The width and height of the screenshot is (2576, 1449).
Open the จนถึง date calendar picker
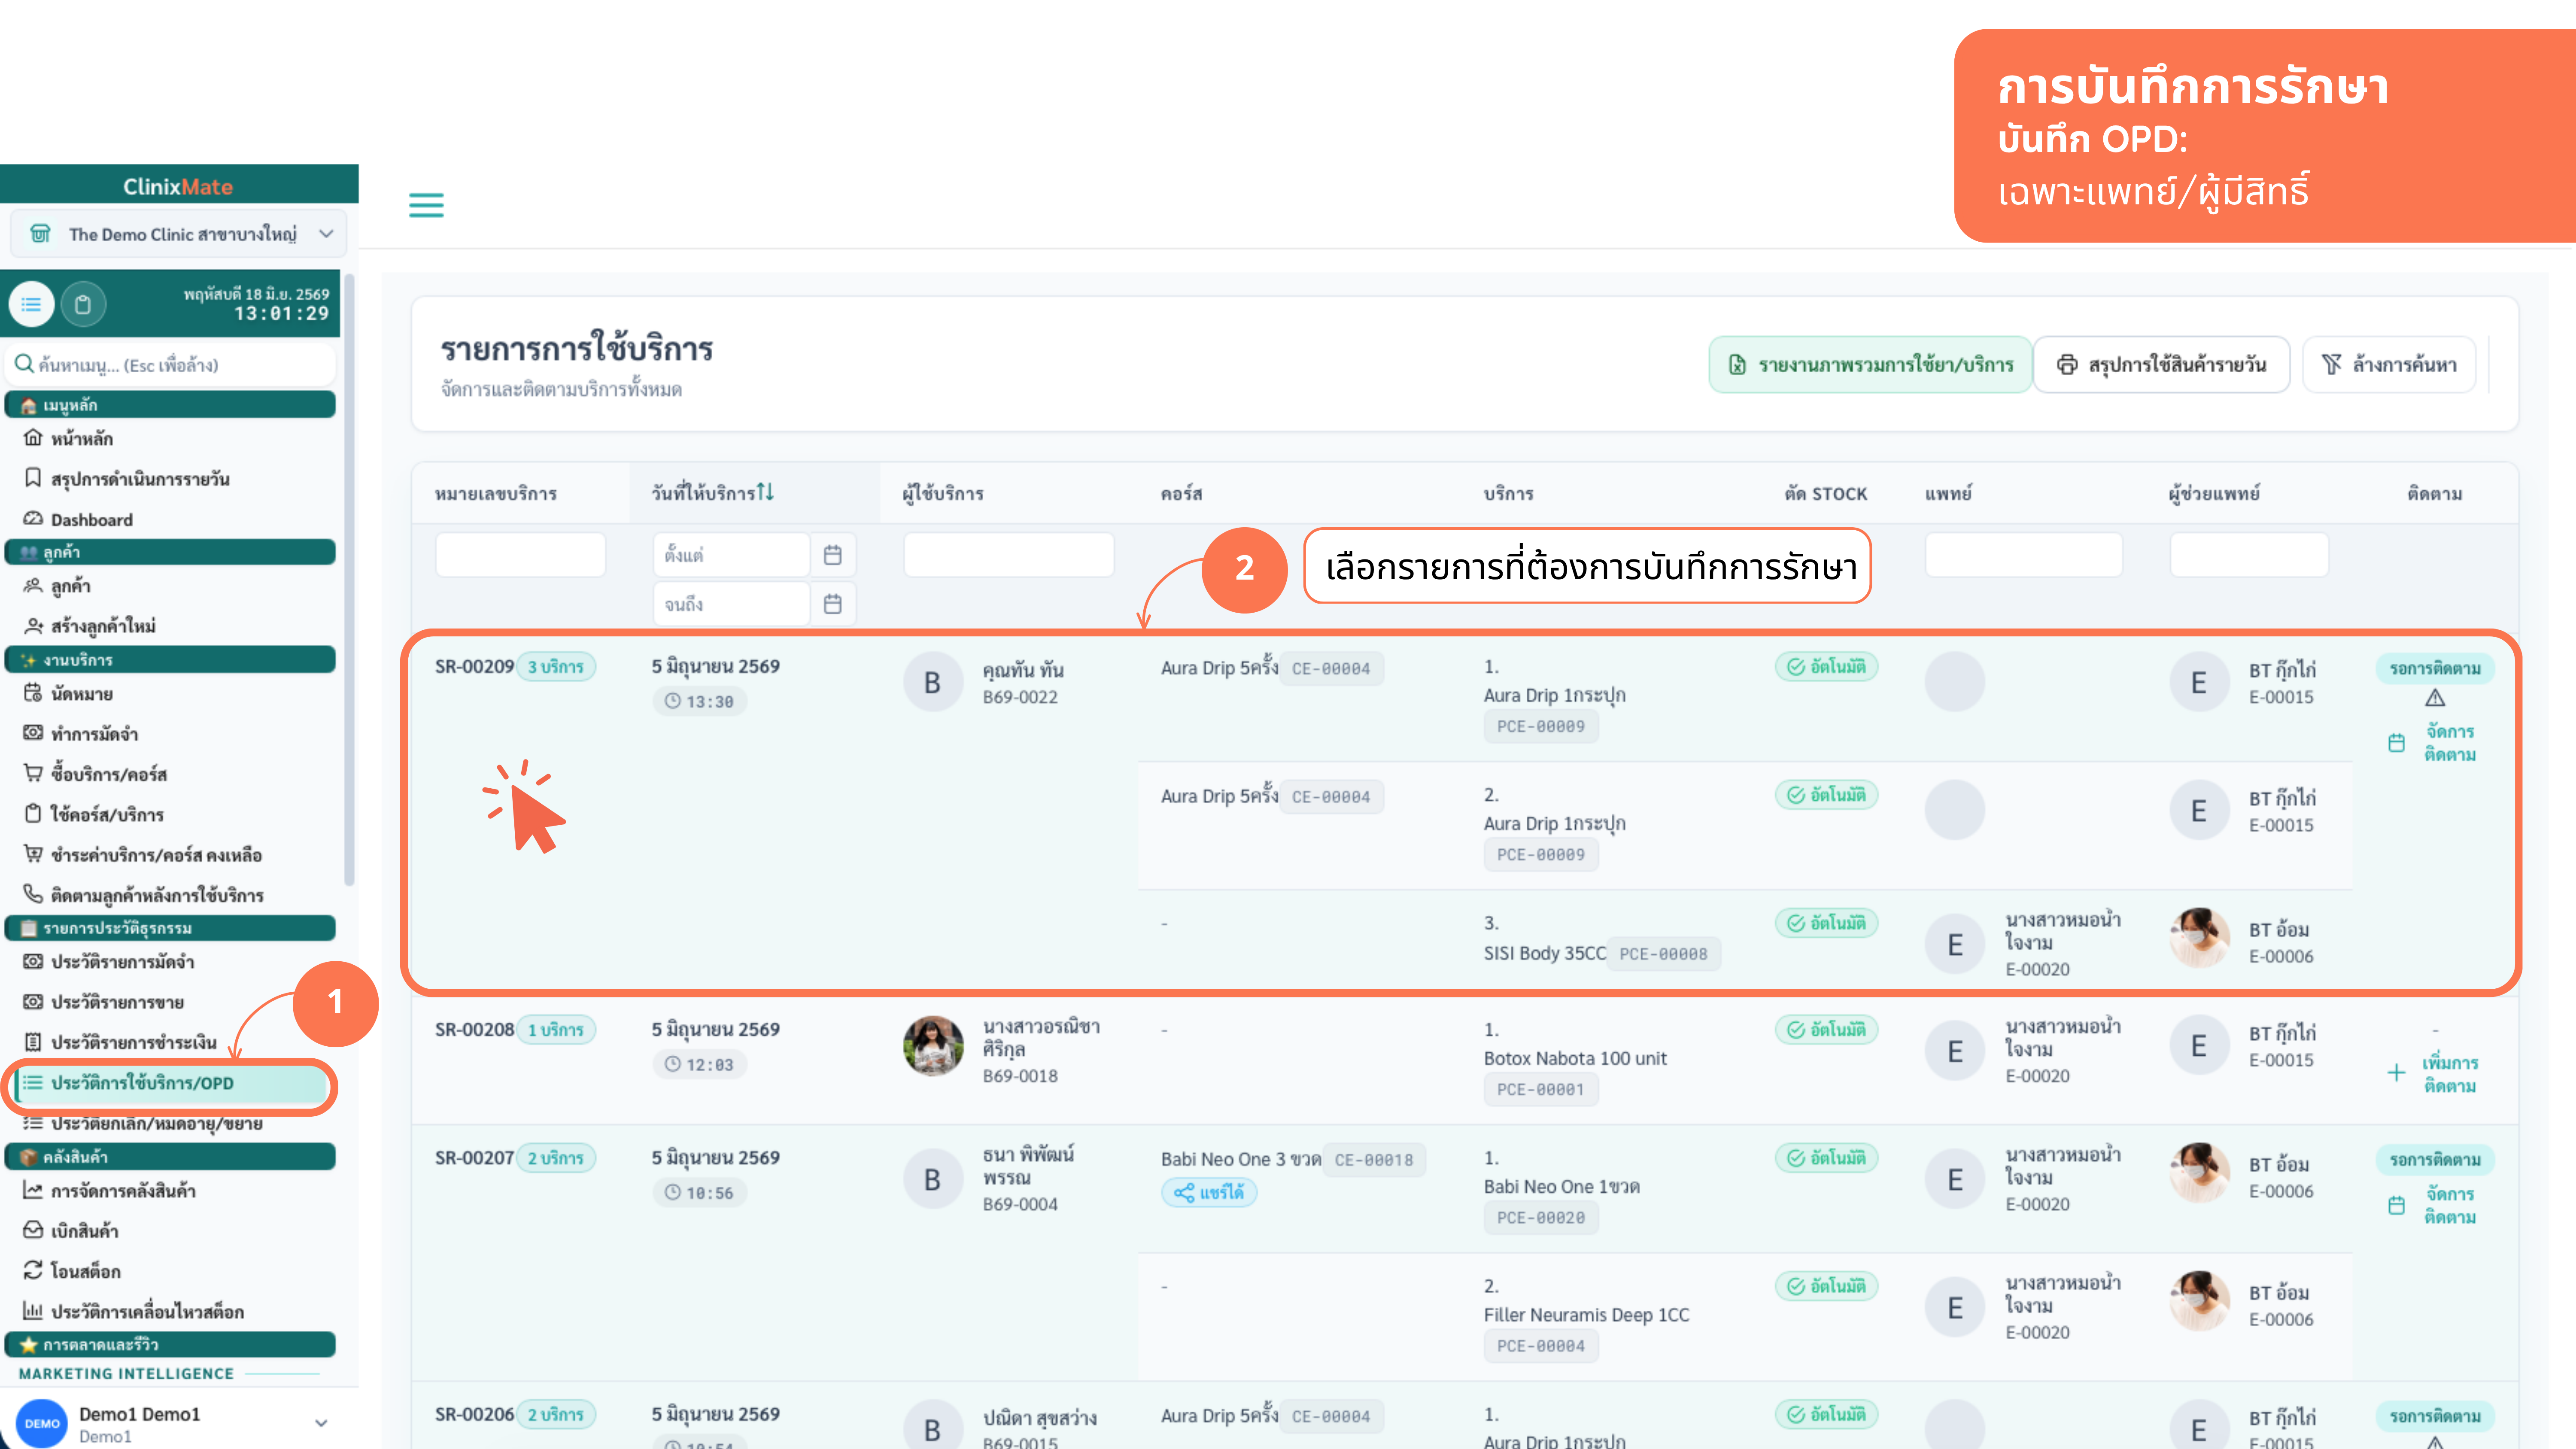[832, 604]
